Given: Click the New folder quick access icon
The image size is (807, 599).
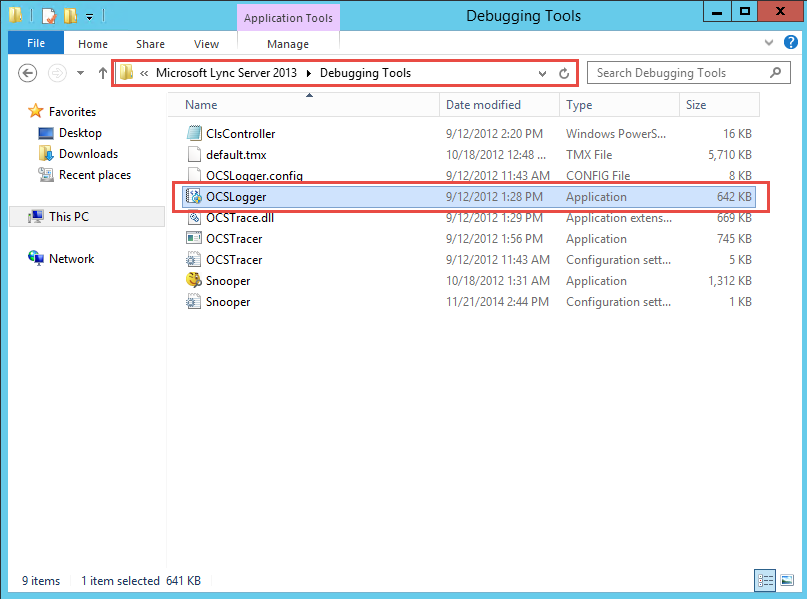Looking at the screenshot, I should click(x=71, y=16).
